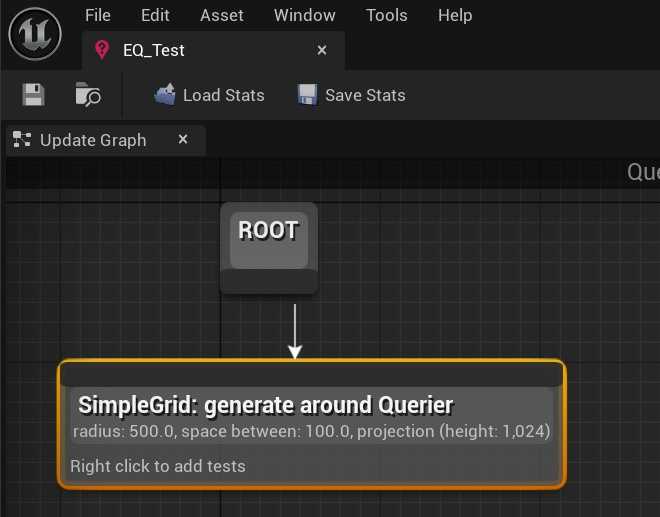Save the asset with the floppy disk icon

34,95
